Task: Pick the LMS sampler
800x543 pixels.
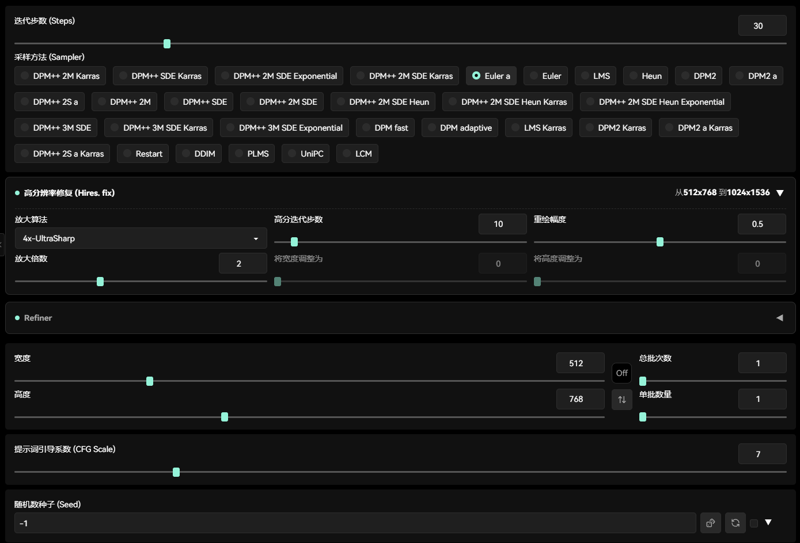Action: click(595, 76)
